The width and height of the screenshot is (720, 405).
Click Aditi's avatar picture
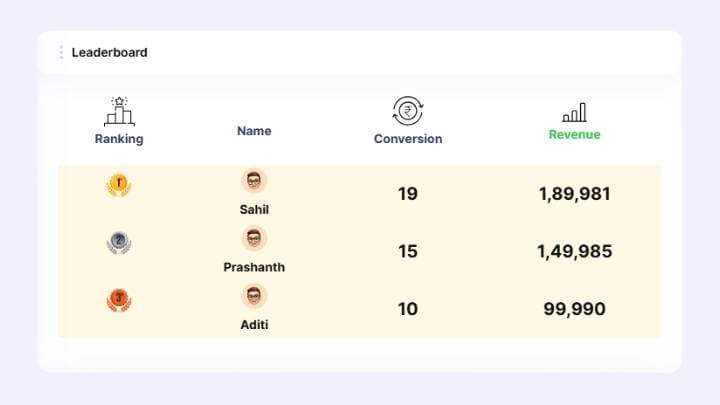254,296
